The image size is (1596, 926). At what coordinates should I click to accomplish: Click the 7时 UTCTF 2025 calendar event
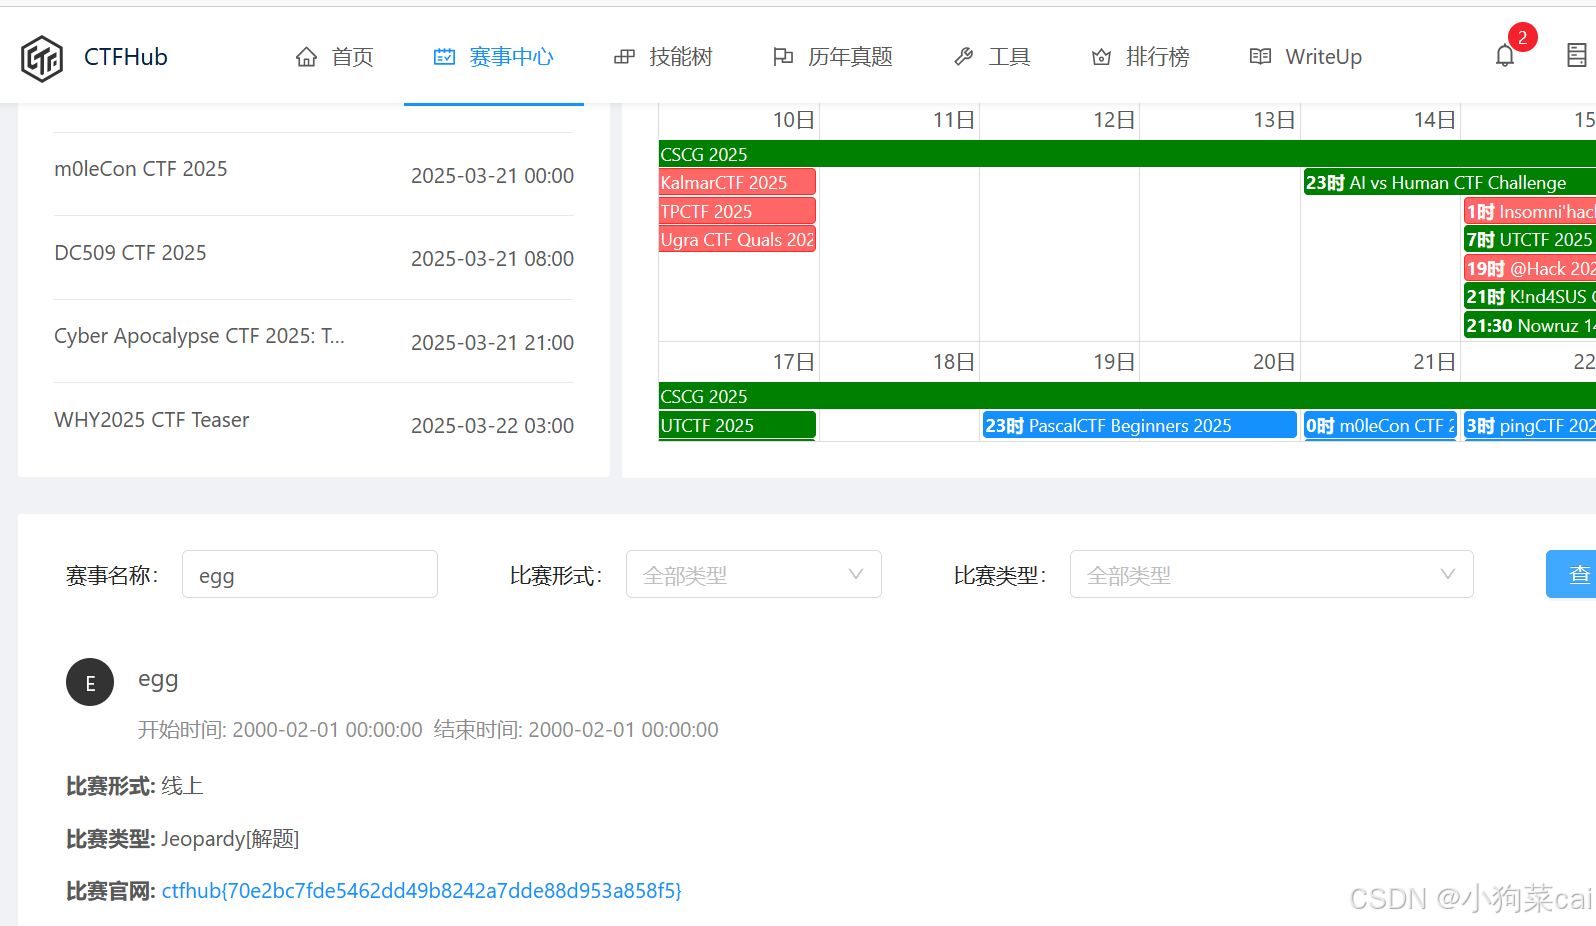[x=1530, y=239]
